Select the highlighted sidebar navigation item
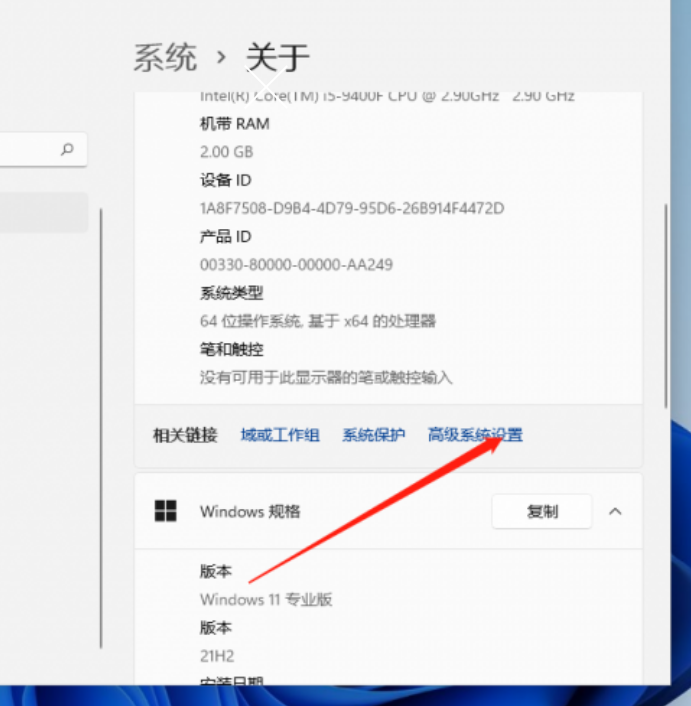The height and width of the screenshot is (706, 691). coord(44,213)
